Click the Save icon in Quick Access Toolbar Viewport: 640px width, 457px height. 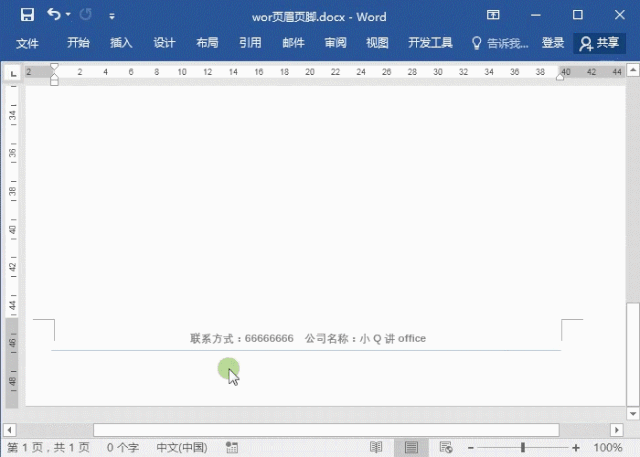click(27, 15)
